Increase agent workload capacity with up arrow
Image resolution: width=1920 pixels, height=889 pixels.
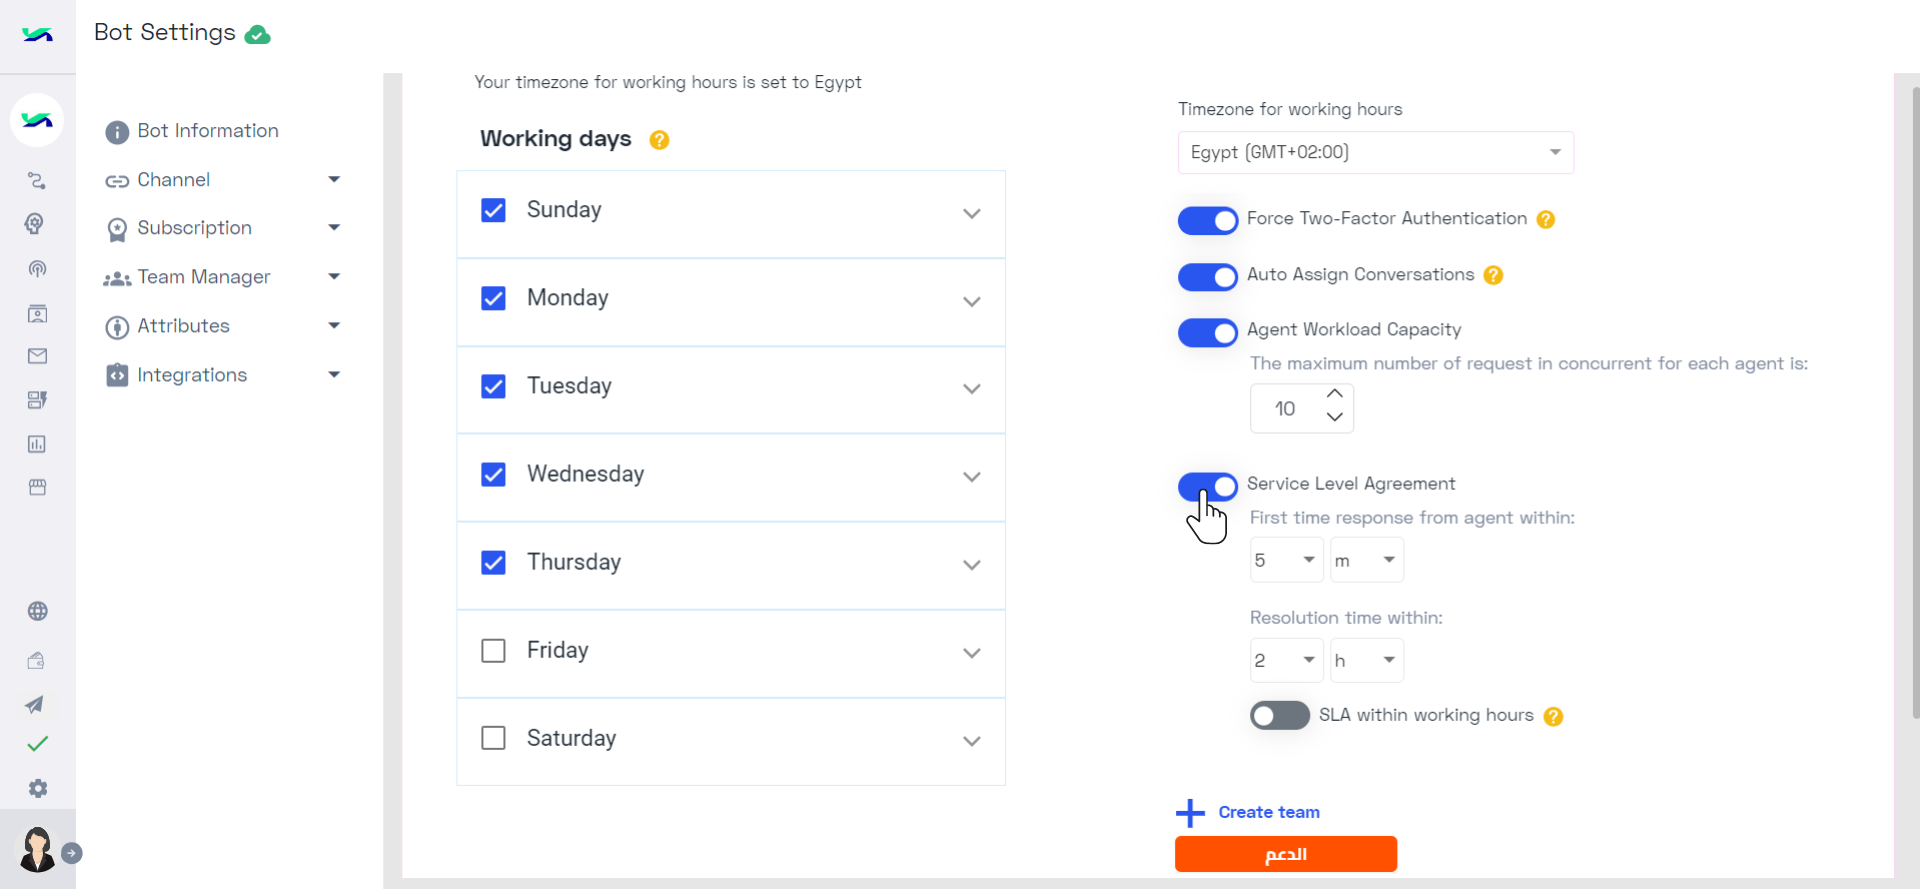click(1335, 394)
